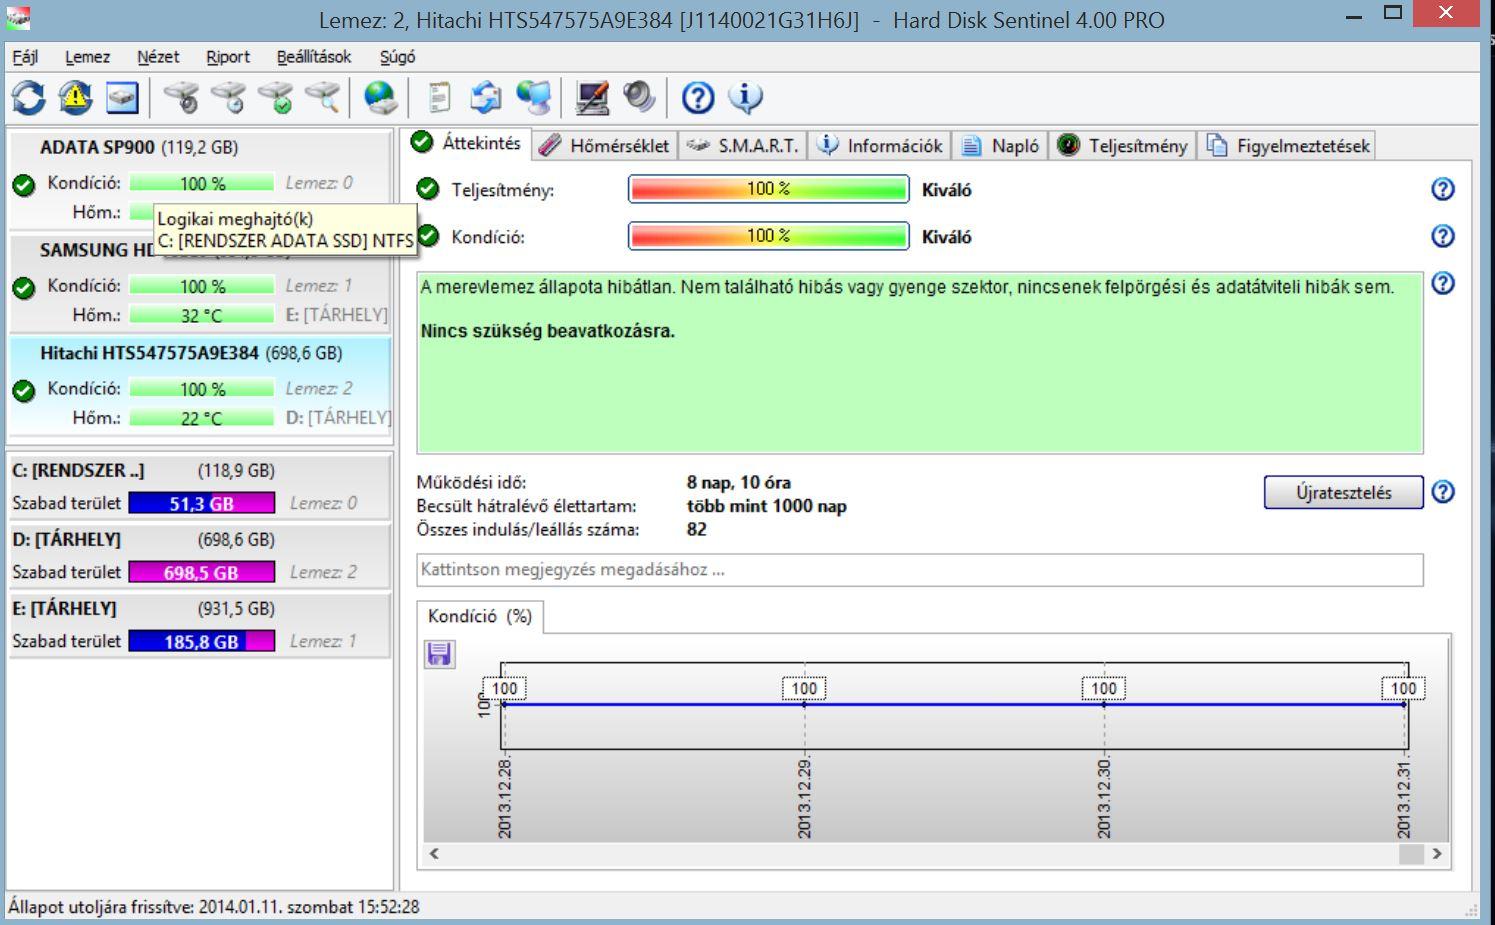Image resolution: width=1495 pixels, height=925 pixels.
Task: Click help icon next to Újratesztelés button
Action: point(1443,492)
